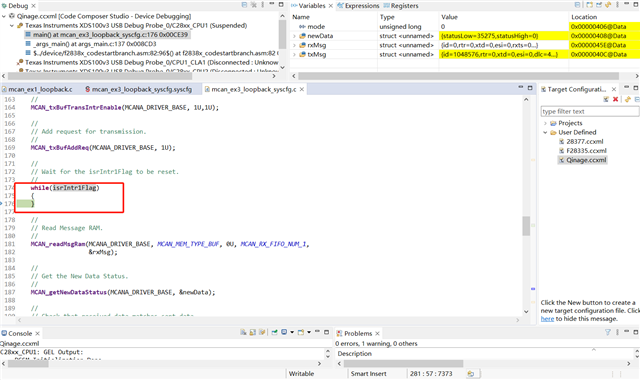The width and height of the screenshot is (640, 380).
Task: Click isrIntr1Flag in while statement
Action: [75, 188]
